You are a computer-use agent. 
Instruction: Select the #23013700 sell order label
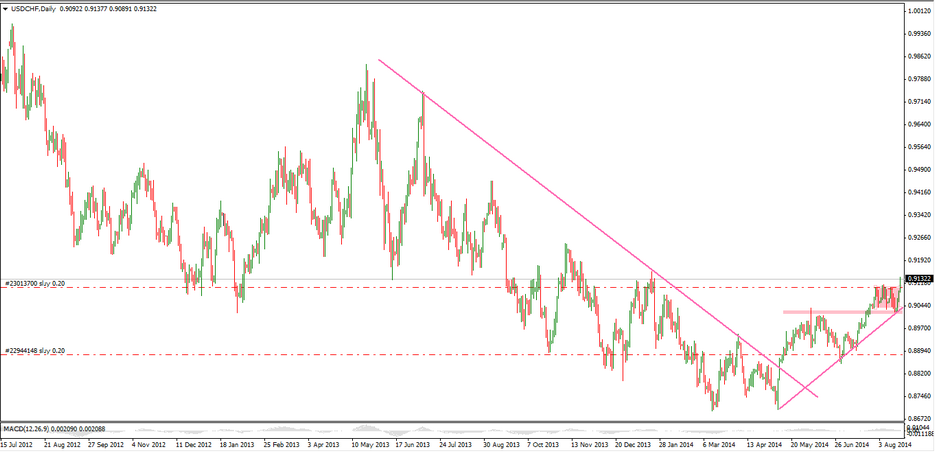35,283
